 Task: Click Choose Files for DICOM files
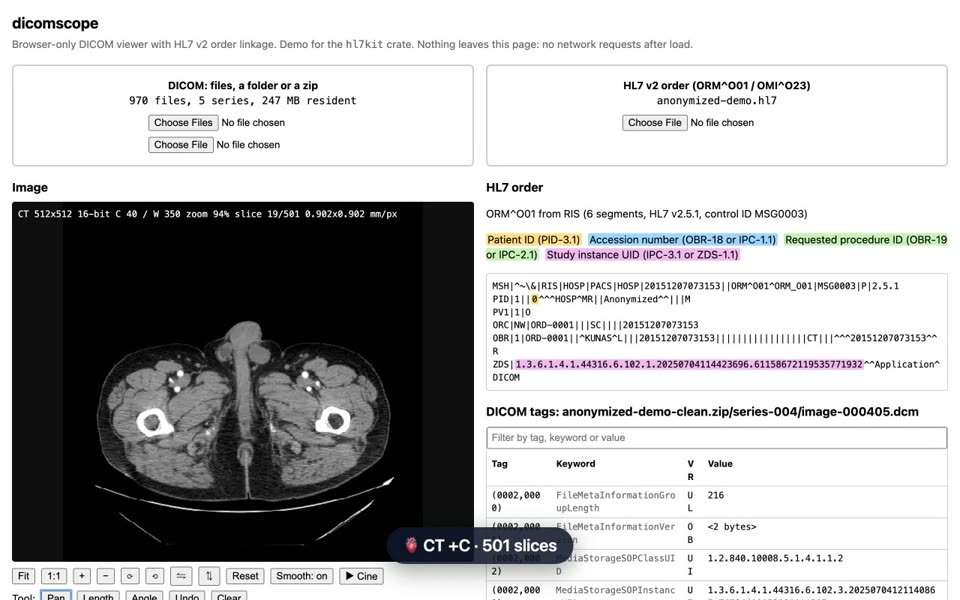[x=183, y=122]
